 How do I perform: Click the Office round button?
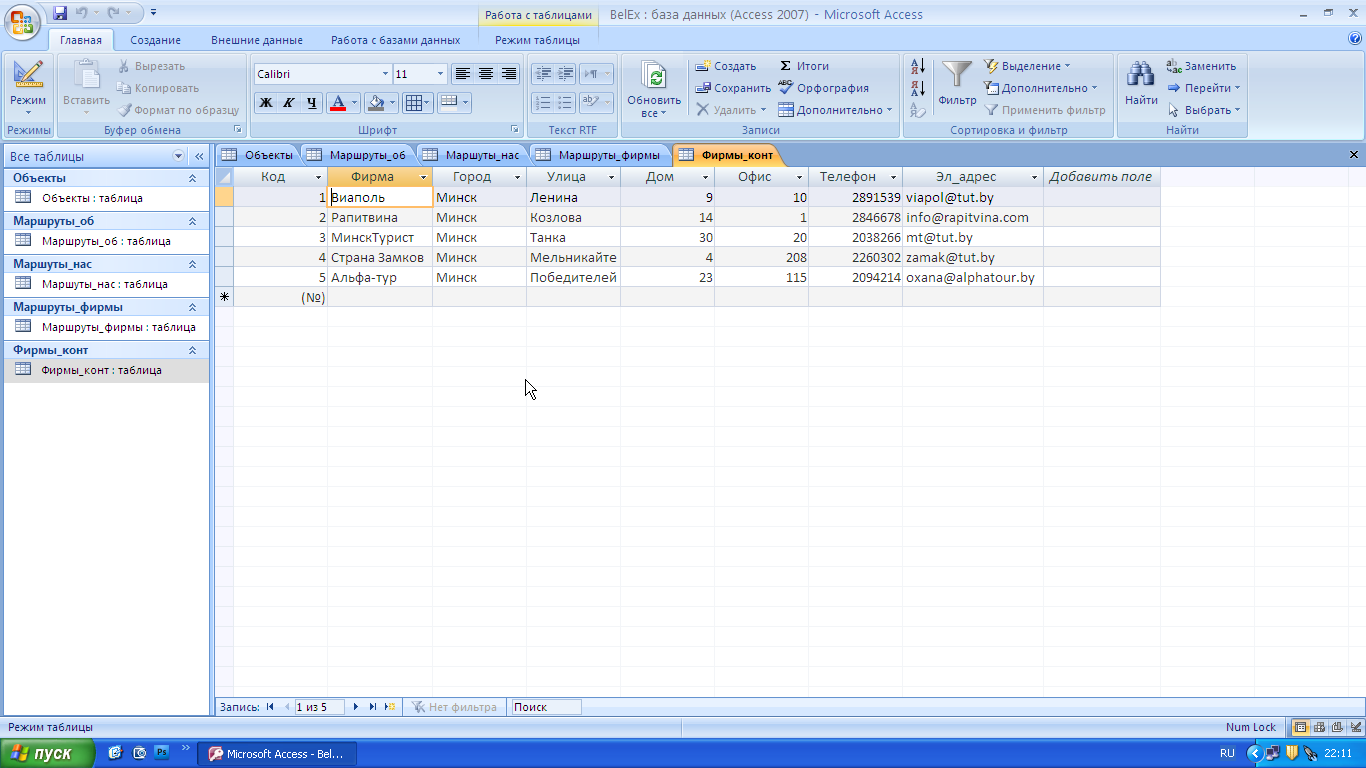pos(22,20)
